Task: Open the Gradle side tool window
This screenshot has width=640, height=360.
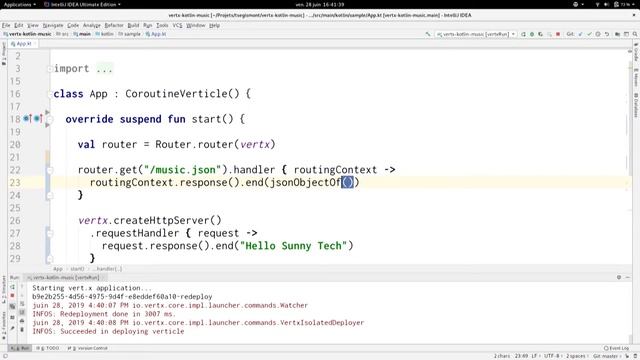Action: click(x=636, y=52)
